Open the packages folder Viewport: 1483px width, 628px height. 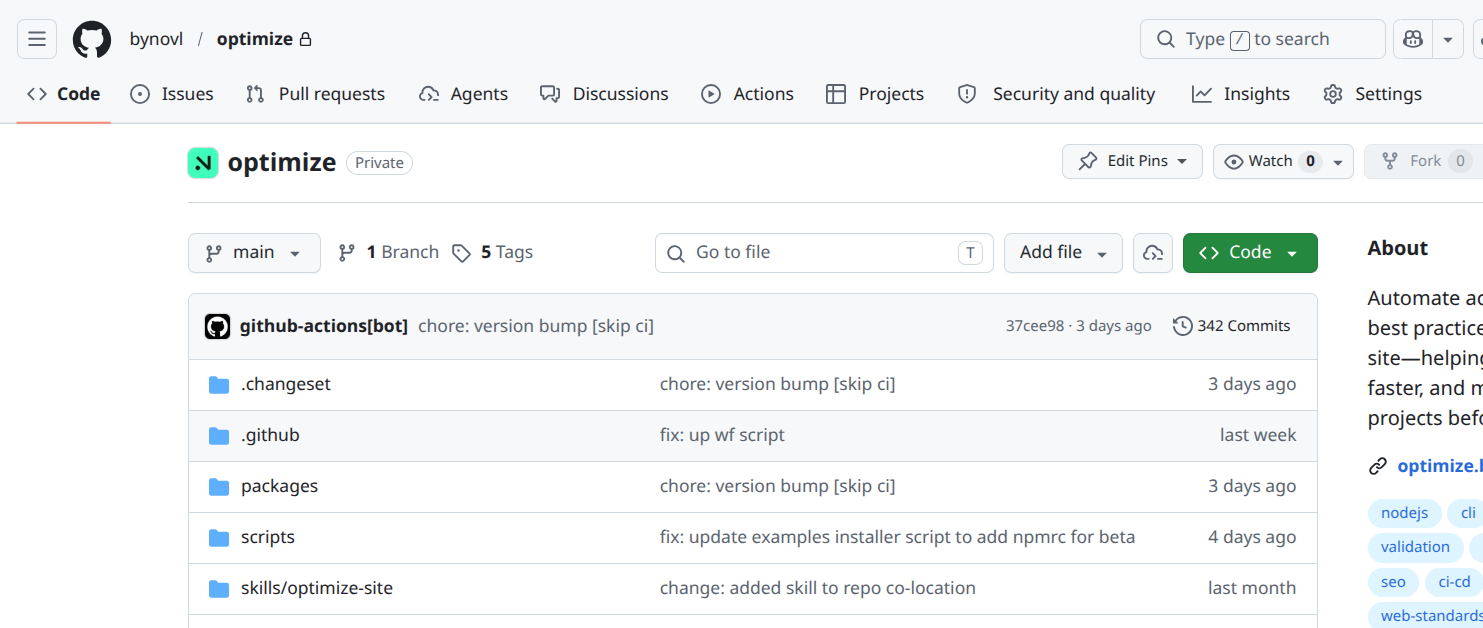(279, 486)
